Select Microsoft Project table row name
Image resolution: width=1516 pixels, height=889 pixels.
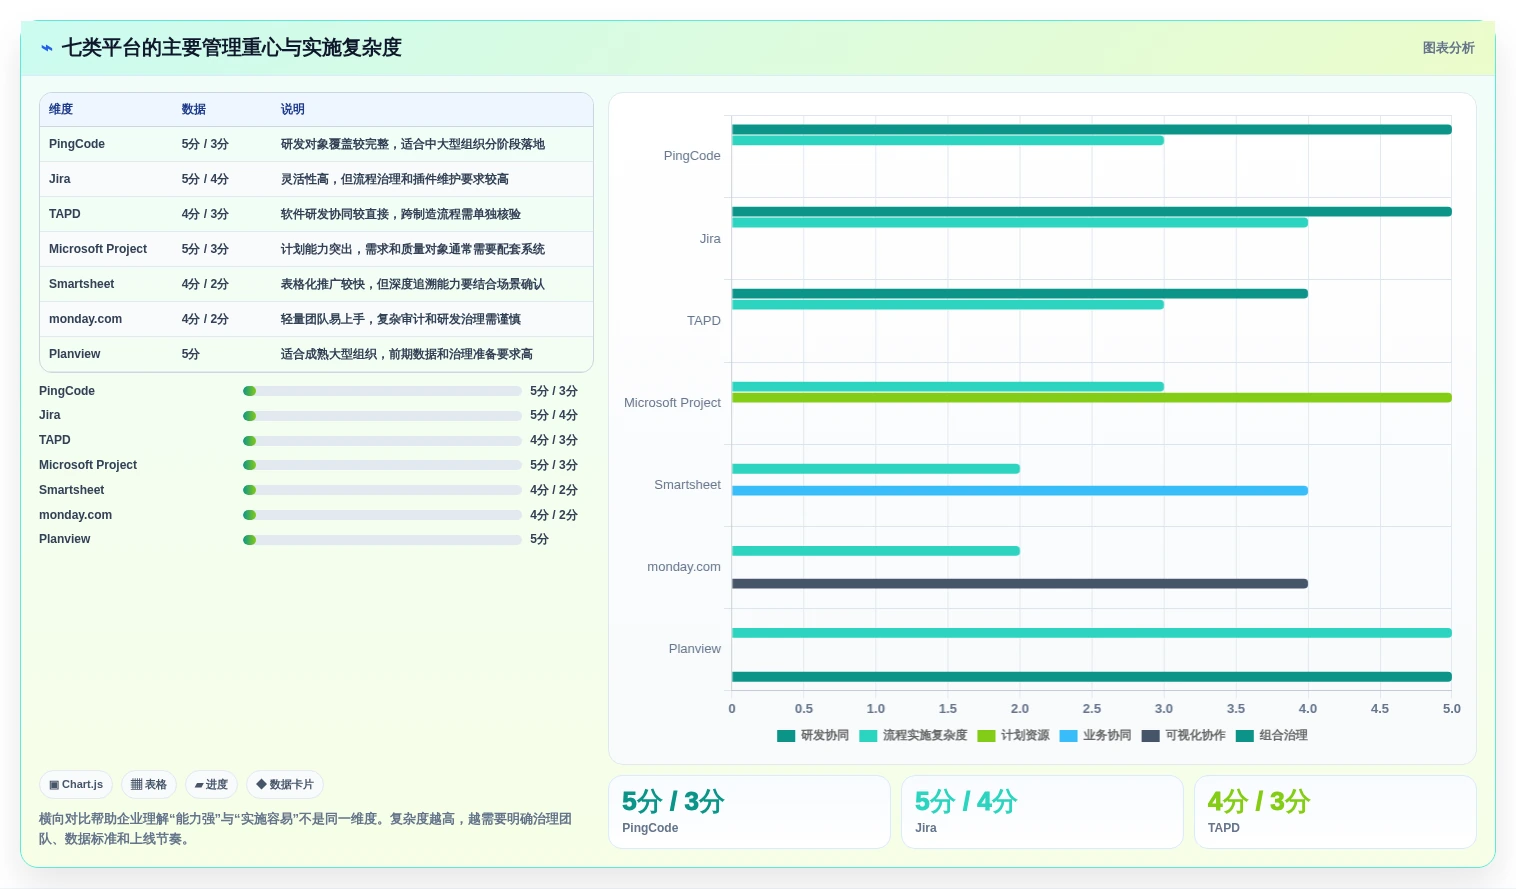tap(98, 249)
